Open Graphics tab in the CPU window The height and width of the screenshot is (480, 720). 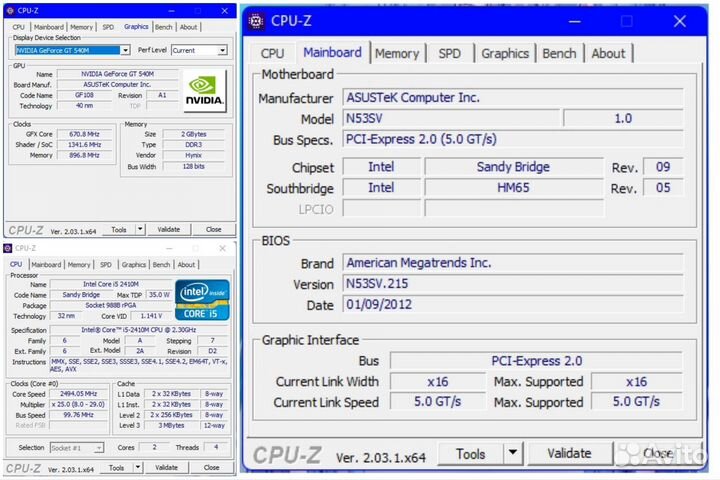pos(134,265)
